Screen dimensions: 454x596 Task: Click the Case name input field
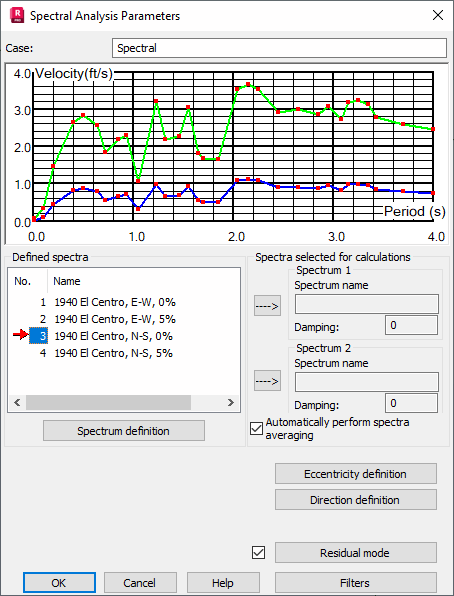pos(279,48)
